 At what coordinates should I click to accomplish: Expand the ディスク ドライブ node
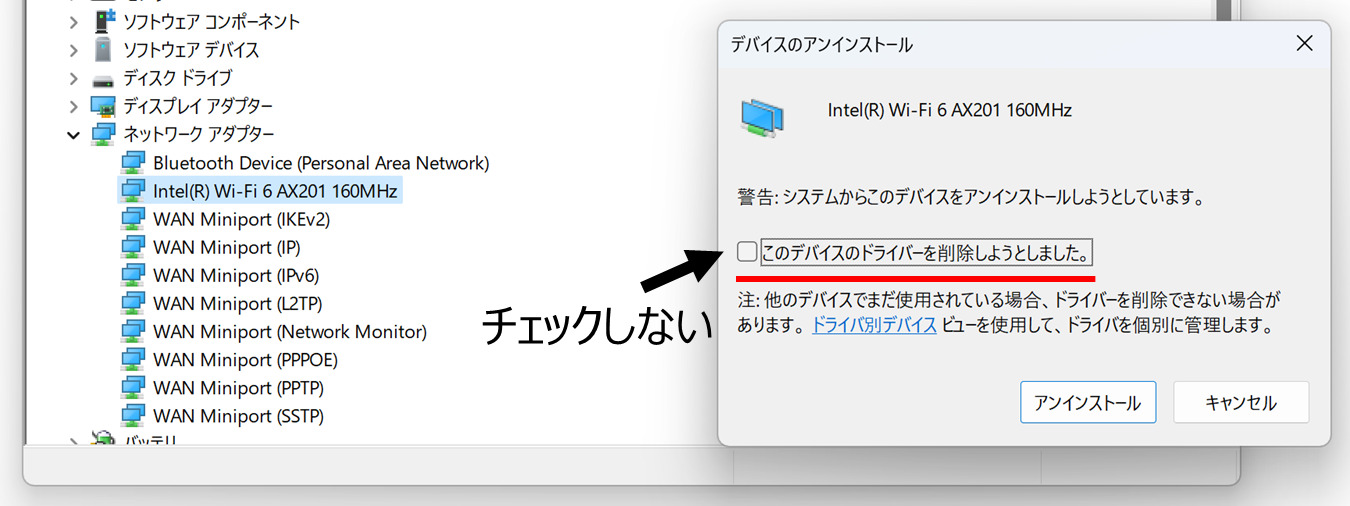74,78
